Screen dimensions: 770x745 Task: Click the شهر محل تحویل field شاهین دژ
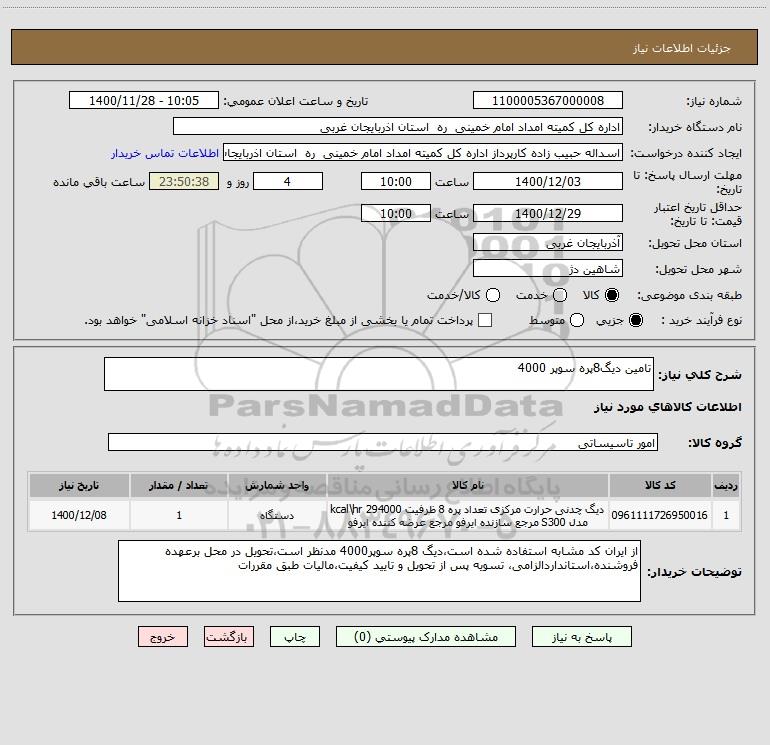click(548, 268)
